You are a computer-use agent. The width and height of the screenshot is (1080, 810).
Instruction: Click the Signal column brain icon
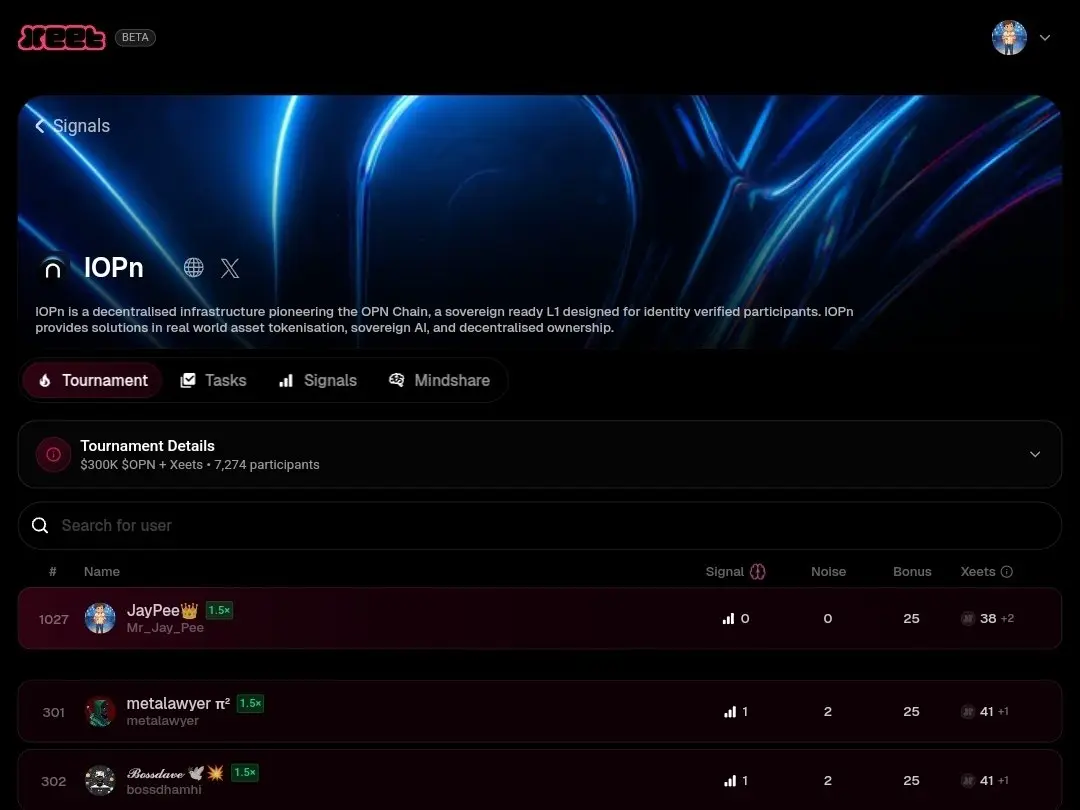coord(758,572)
